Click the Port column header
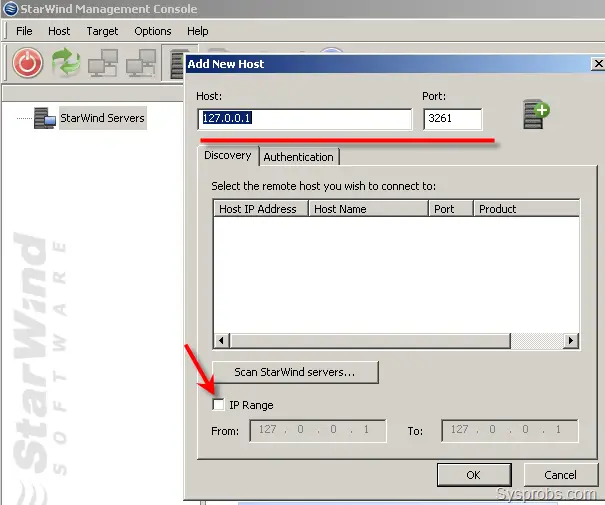605x505 pixels. coord(451,209)
